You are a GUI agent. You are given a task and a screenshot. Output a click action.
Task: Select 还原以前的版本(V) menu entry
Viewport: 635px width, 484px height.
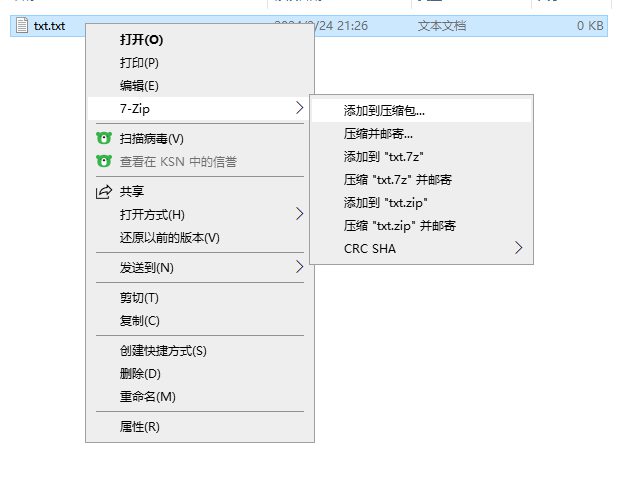click(169, 237)
